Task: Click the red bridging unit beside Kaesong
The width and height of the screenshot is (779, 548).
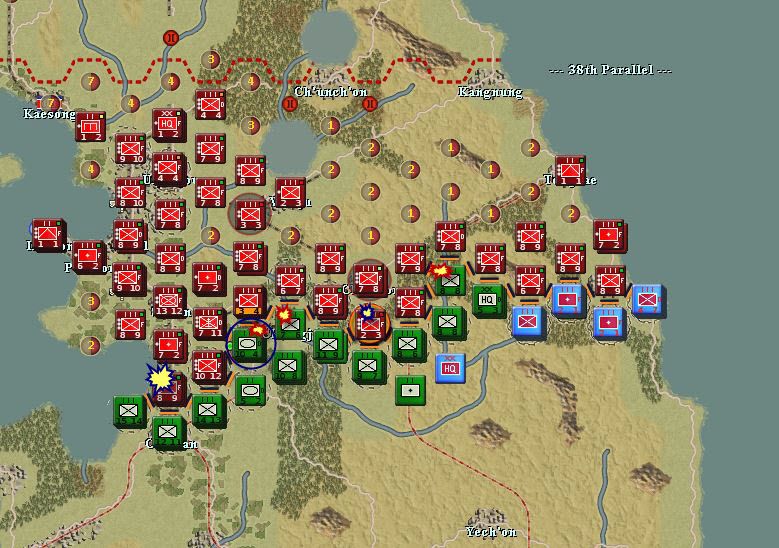Action: click(91, 127)
